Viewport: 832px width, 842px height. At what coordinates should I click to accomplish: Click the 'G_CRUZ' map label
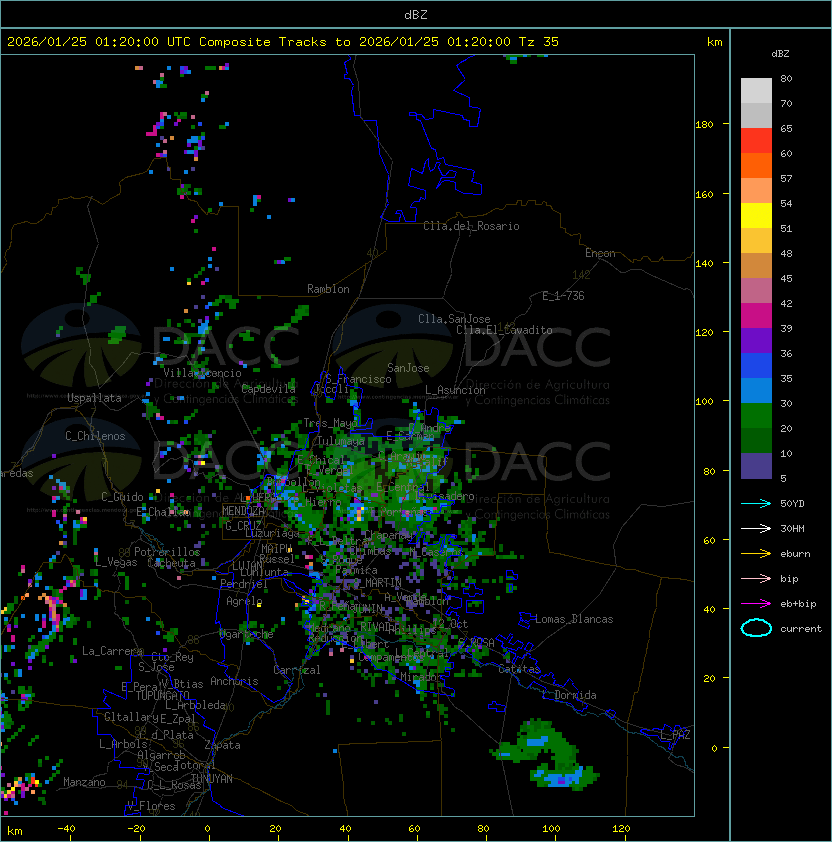coord(243,526)
